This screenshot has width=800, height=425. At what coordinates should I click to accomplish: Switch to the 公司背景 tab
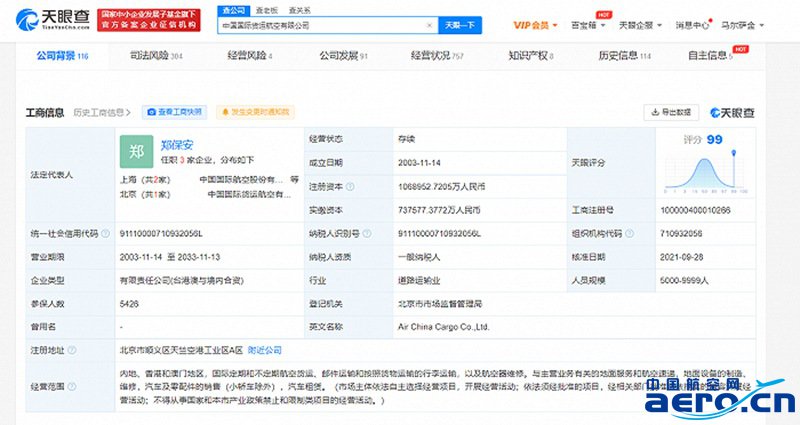62,56
